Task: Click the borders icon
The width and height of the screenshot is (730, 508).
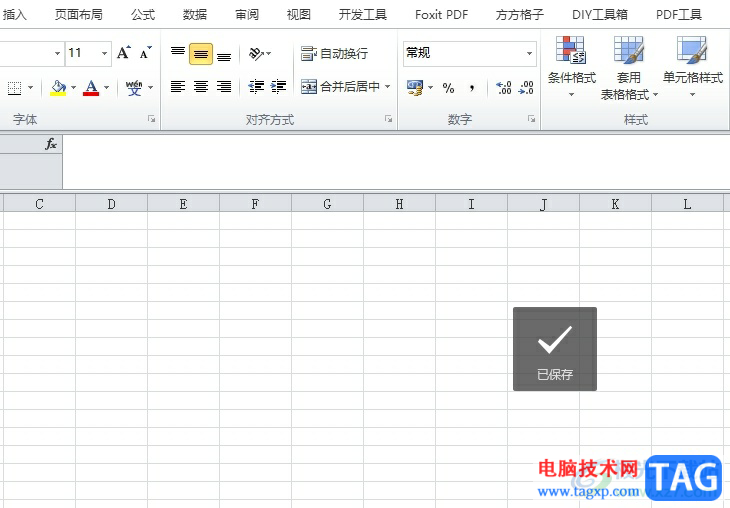Action: [x=14, y=88]
